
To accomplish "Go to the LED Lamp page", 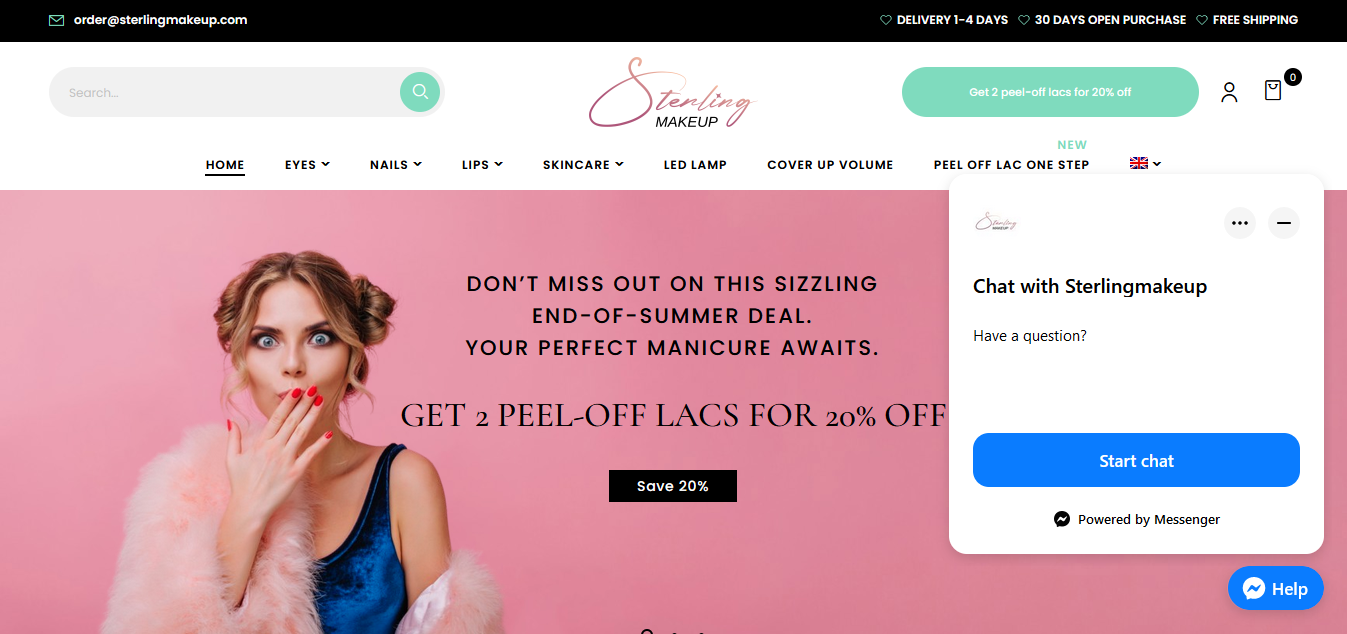I will click(x=695, y=165).
